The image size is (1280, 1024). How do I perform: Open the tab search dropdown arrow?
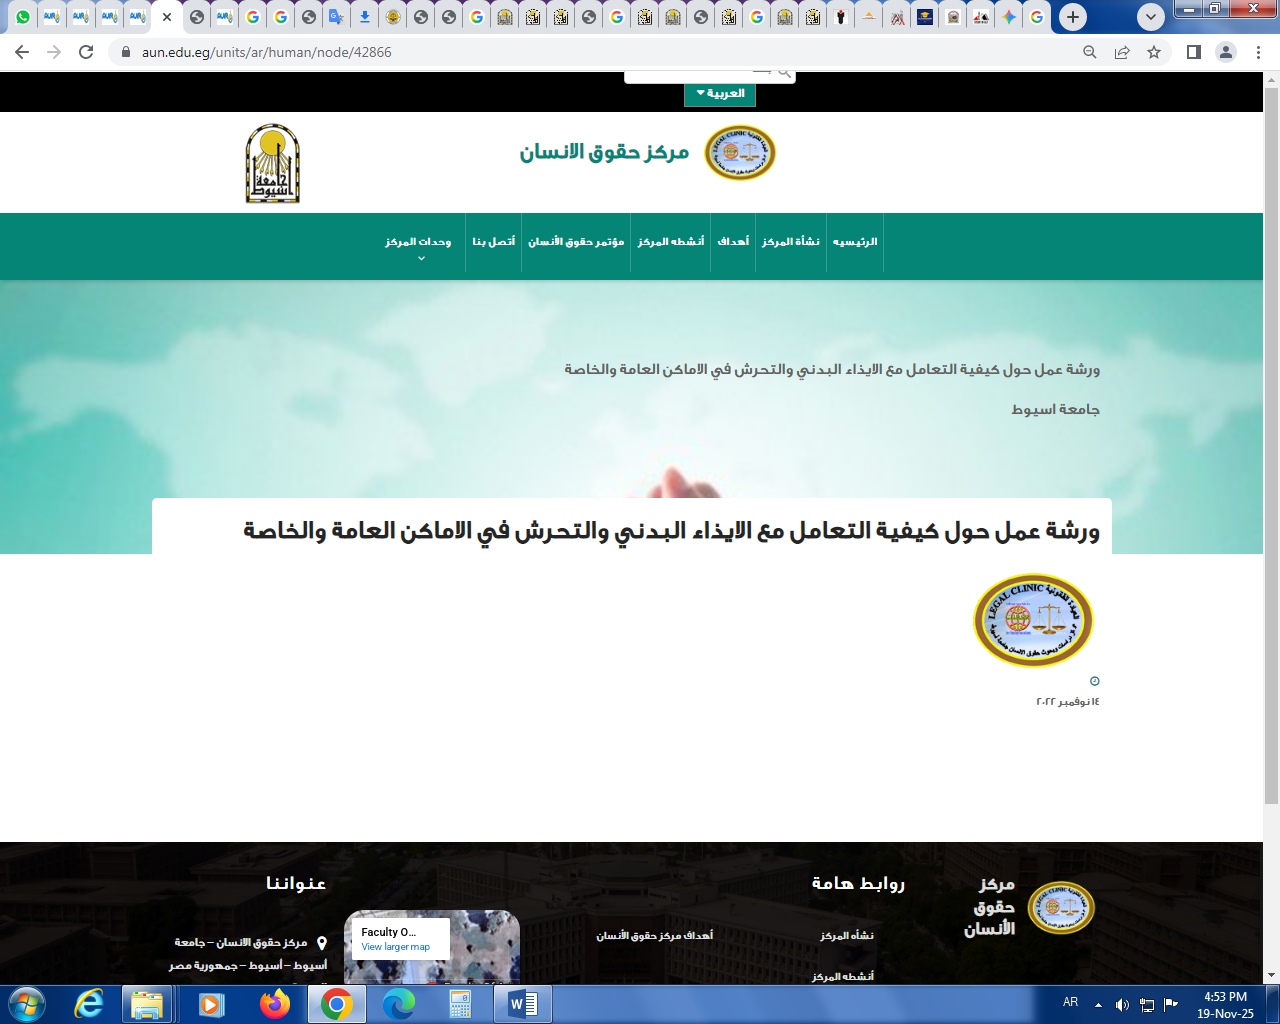tap(1151, 17)
